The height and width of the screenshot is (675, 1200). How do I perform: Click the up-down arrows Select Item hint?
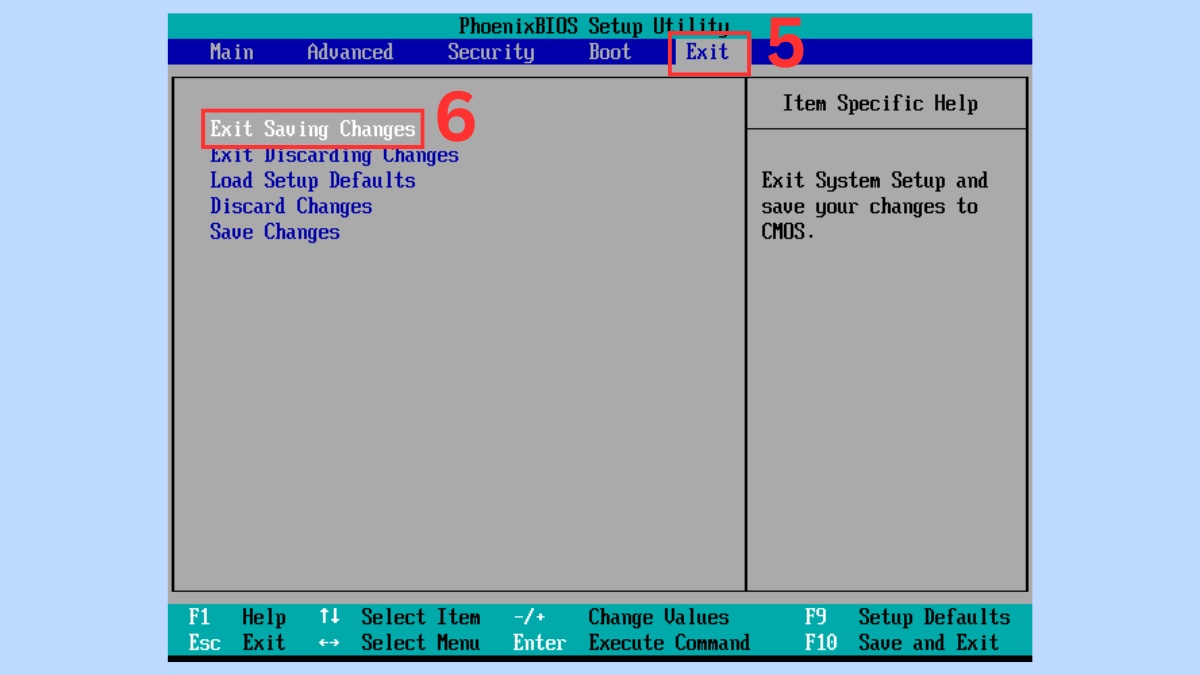click(x=399, y=617)
